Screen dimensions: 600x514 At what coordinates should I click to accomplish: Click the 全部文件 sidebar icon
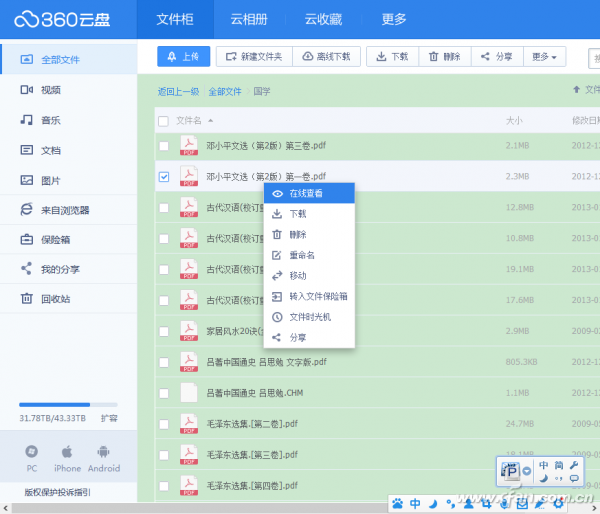tap(26, 59)
